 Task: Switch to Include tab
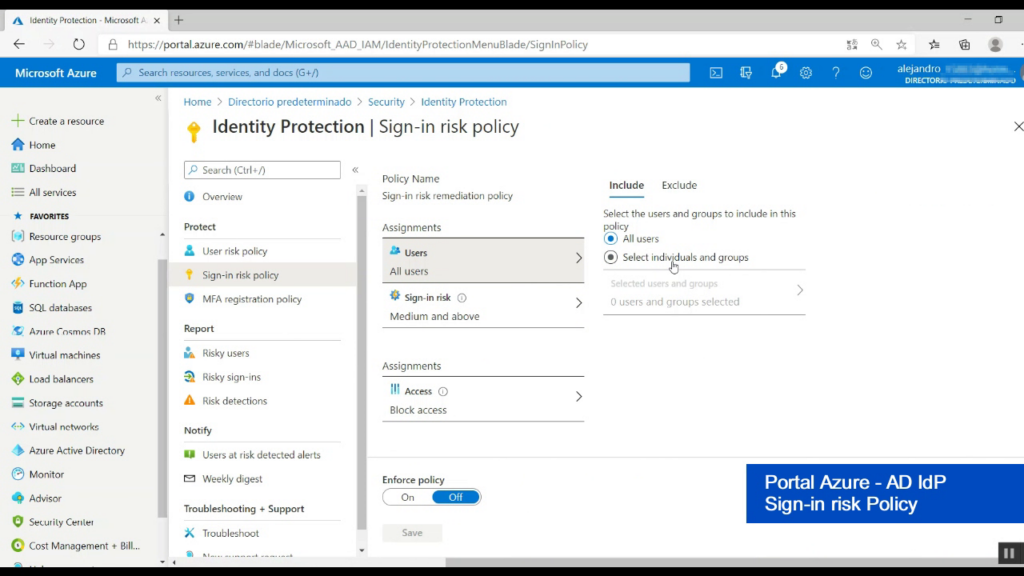pos(626,185)
